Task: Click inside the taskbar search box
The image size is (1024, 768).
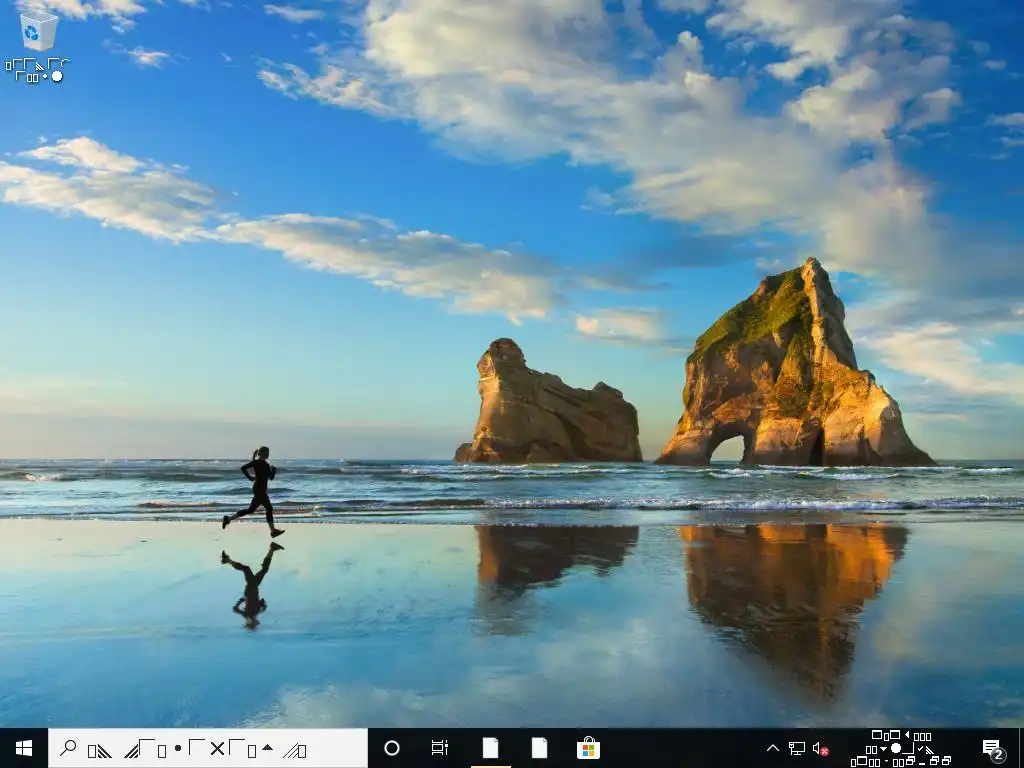Action: tap(208, 748)
